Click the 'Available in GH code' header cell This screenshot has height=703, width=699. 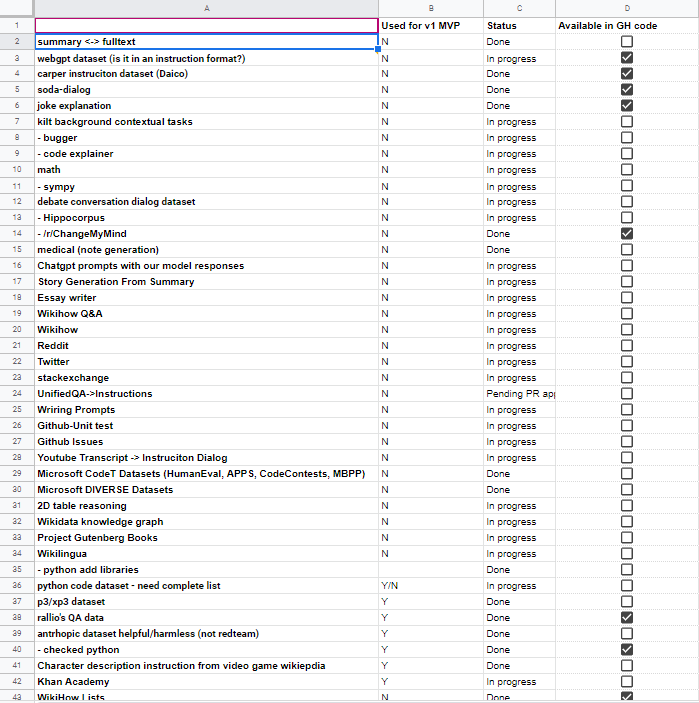click(627, 26)
